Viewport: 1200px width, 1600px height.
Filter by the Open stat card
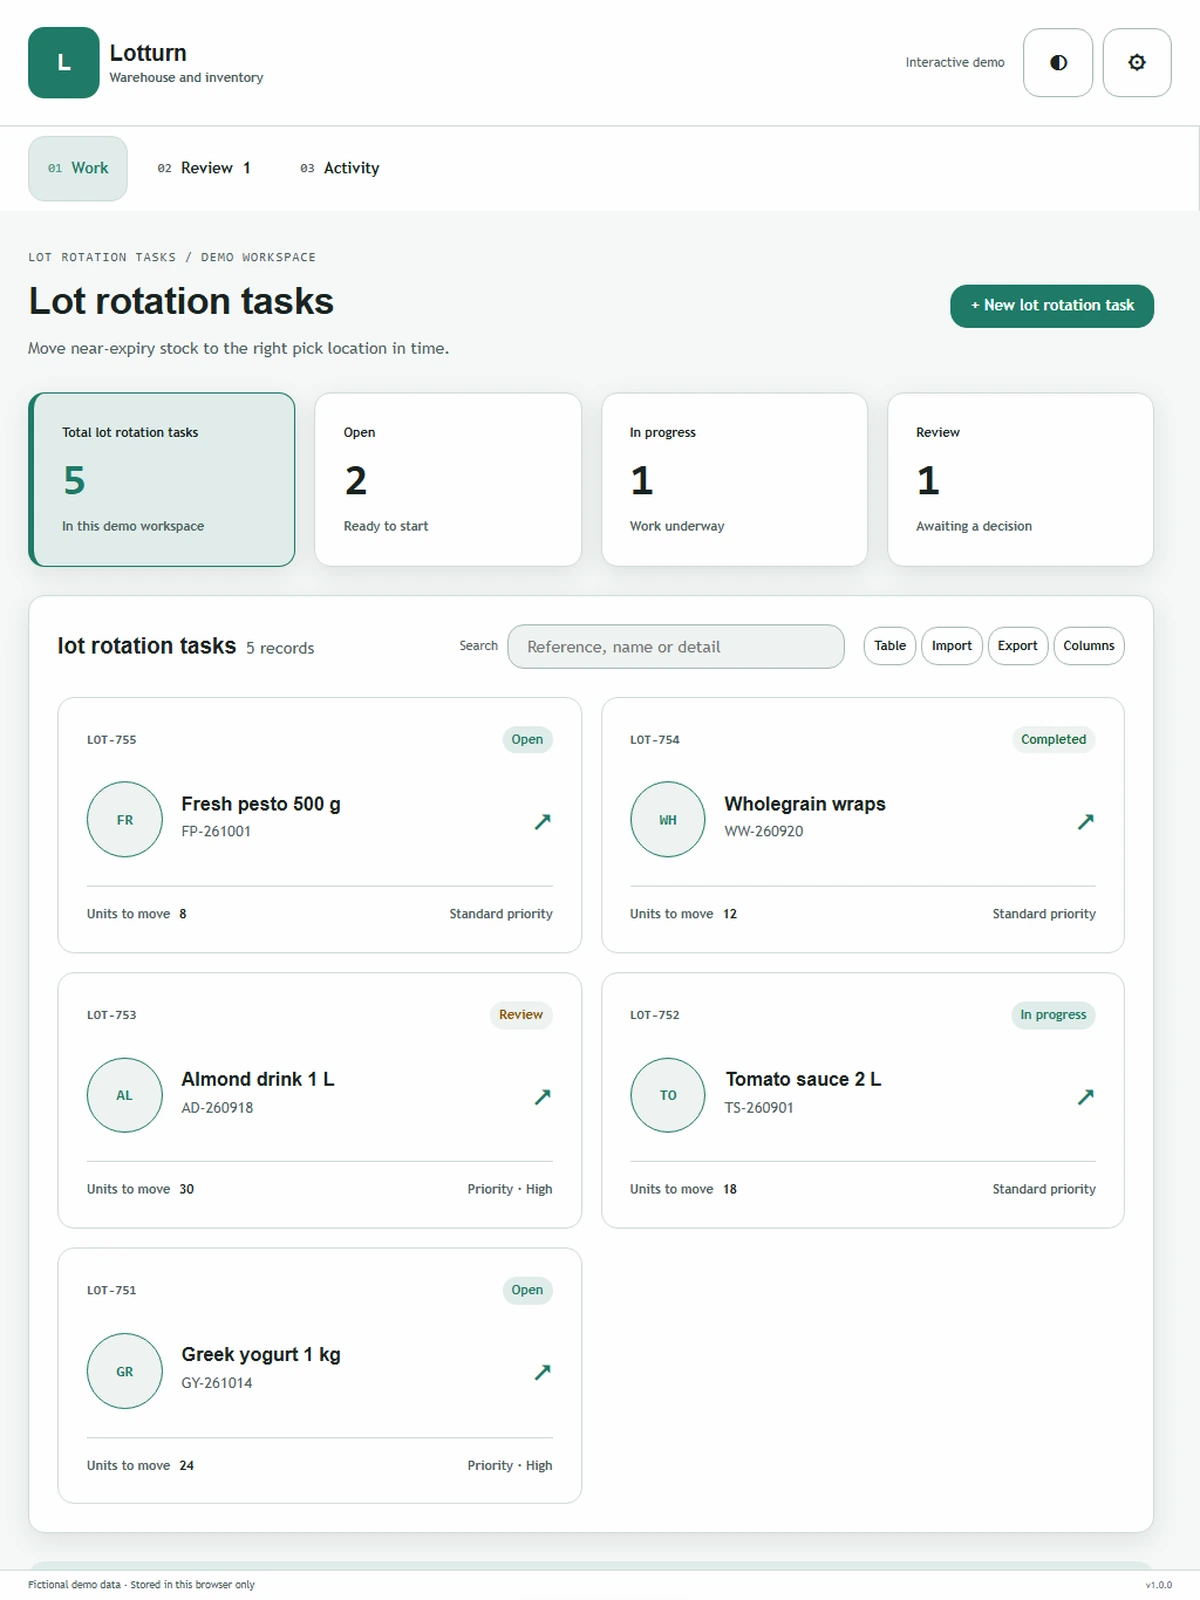[x=448, y=480]
